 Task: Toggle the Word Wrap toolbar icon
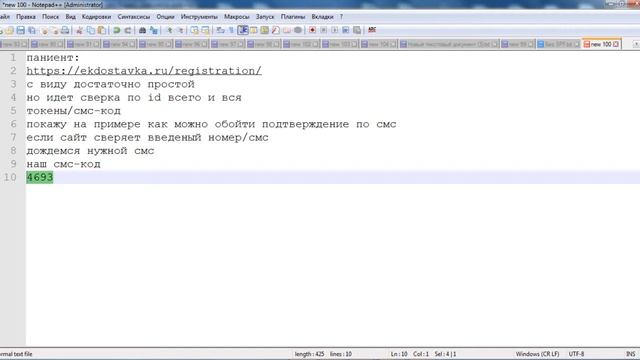(x=220, y=30)
